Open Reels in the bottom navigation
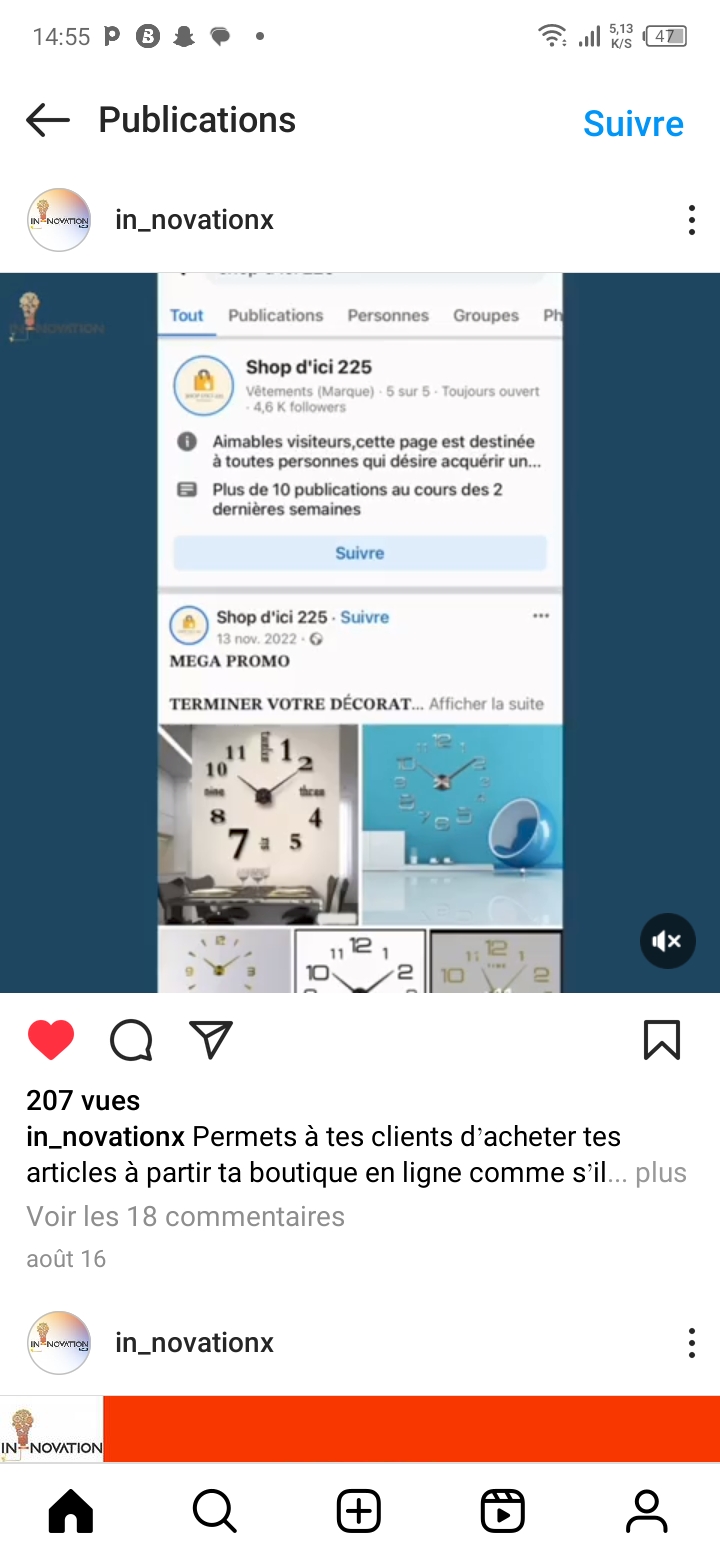Screen dimensions: 720x1560 pos(503,1511)
